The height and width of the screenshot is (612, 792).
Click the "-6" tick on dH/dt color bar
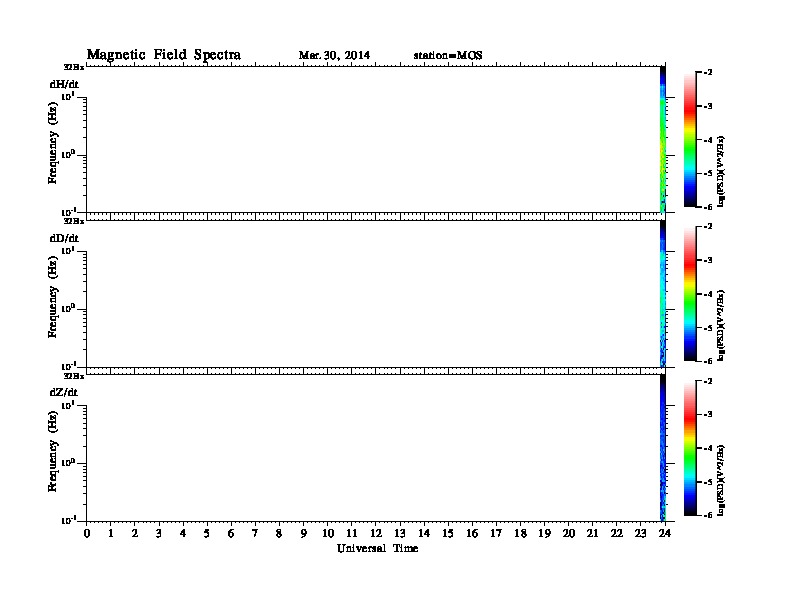coord(708,207)
